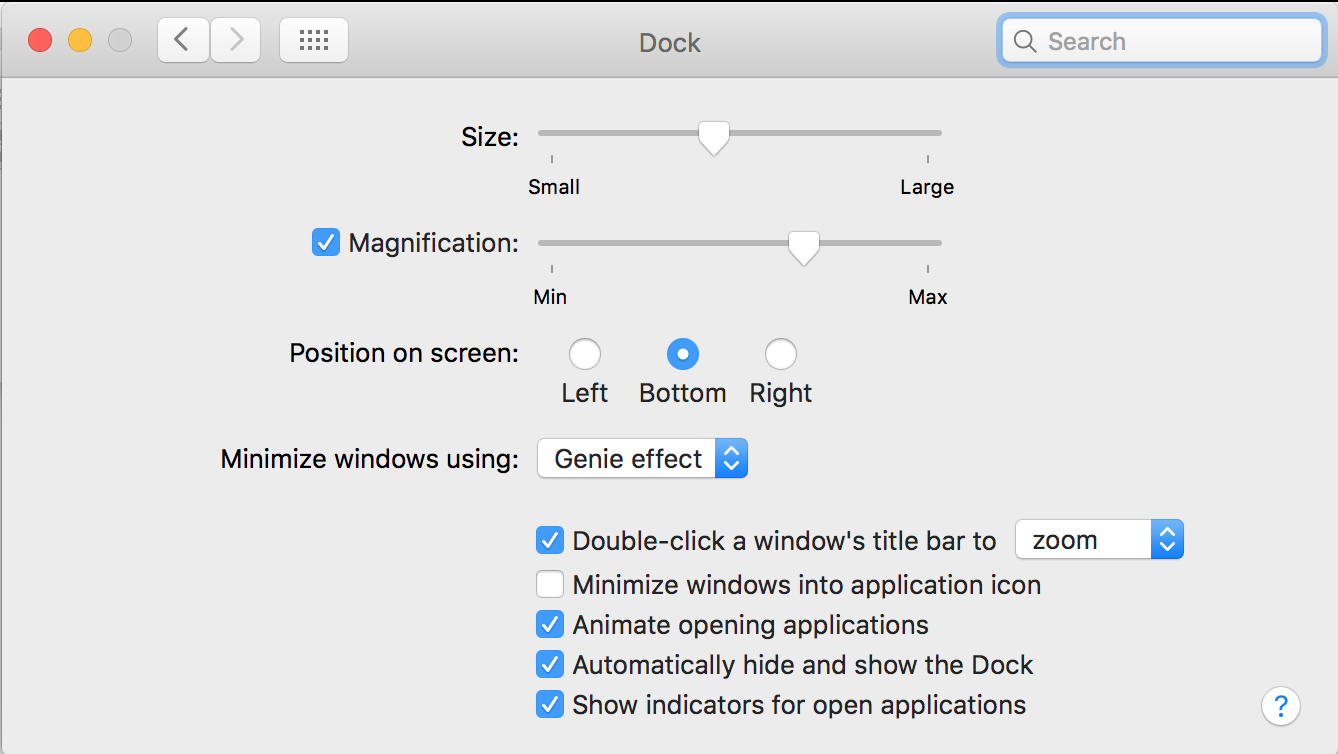Open the Genie effect dropdown
This screenshot has height=754, width=1338.
click(x=642, y=459)
